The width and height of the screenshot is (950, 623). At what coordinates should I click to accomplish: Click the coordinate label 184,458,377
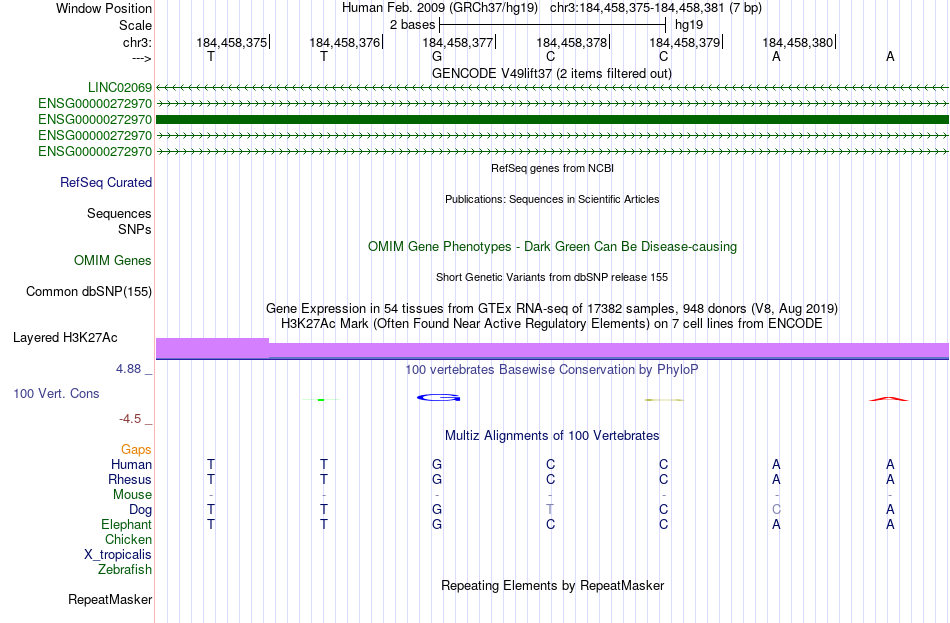point(457,42)
